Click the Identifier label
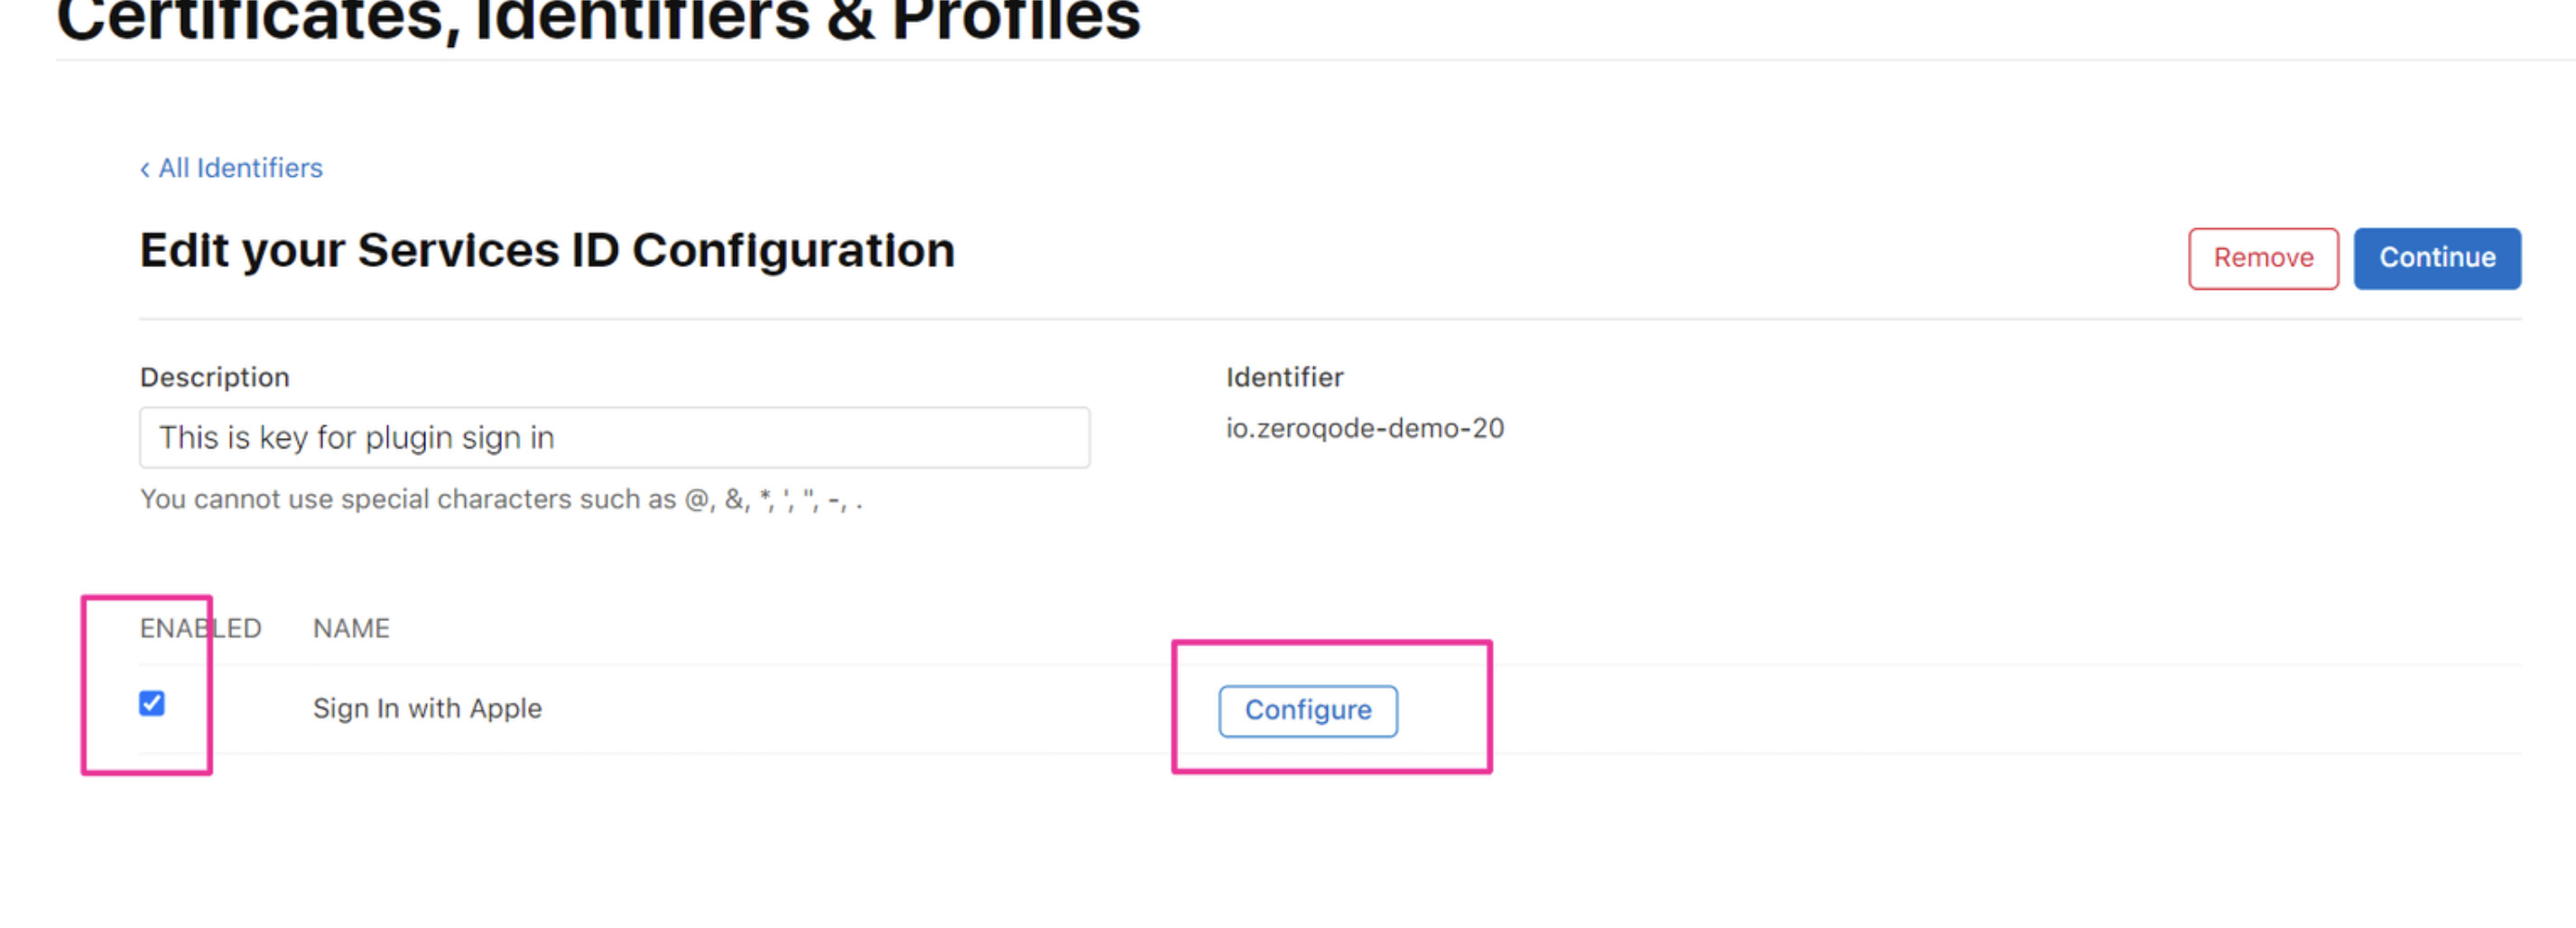Screen dimensions: 2576x928 (x=1284, y=377)
